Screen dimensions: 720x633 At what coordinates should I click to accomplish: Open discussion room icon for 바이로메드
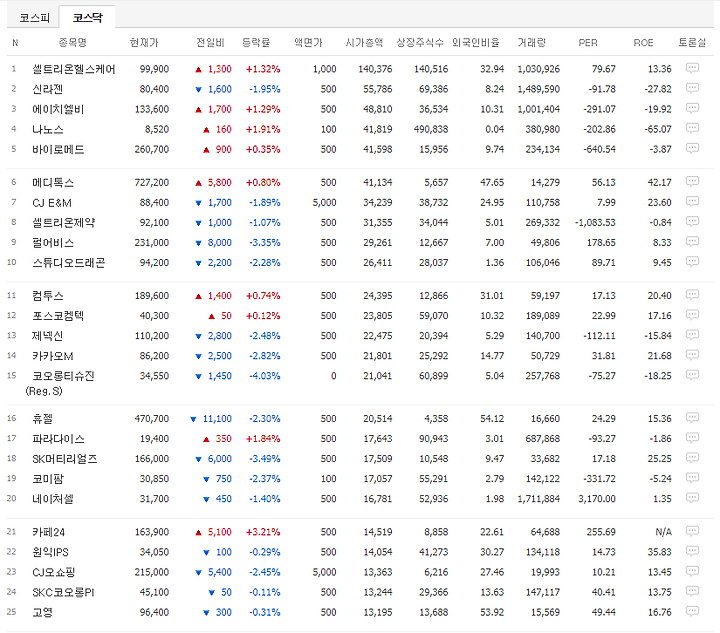tap(692, 149)
